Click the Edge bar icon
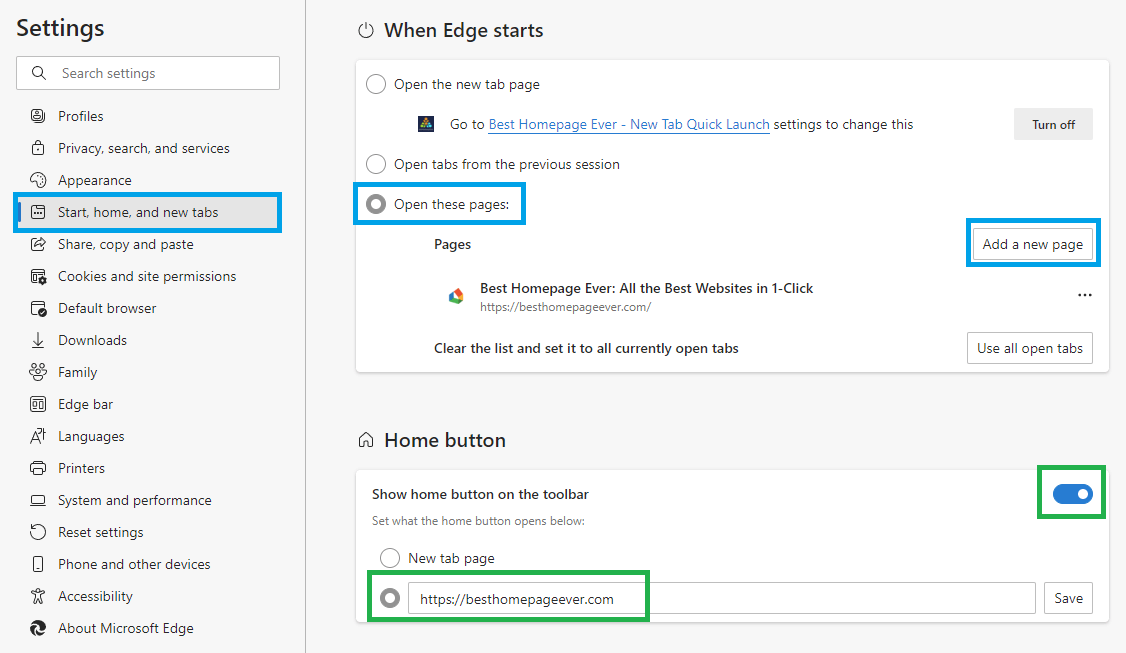The width and height of the screenshot is (1126, 653). coord(36,404)
